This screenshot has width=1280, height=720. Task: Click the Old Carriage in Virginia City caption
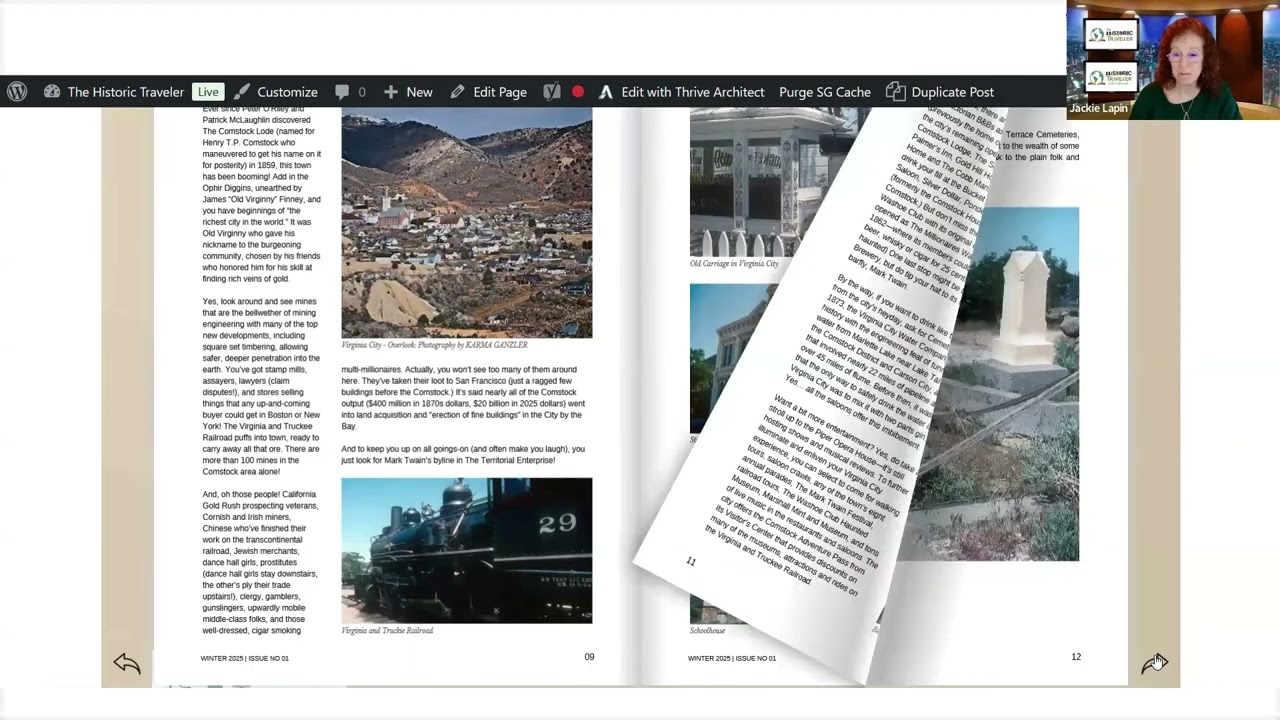[734, 264]
